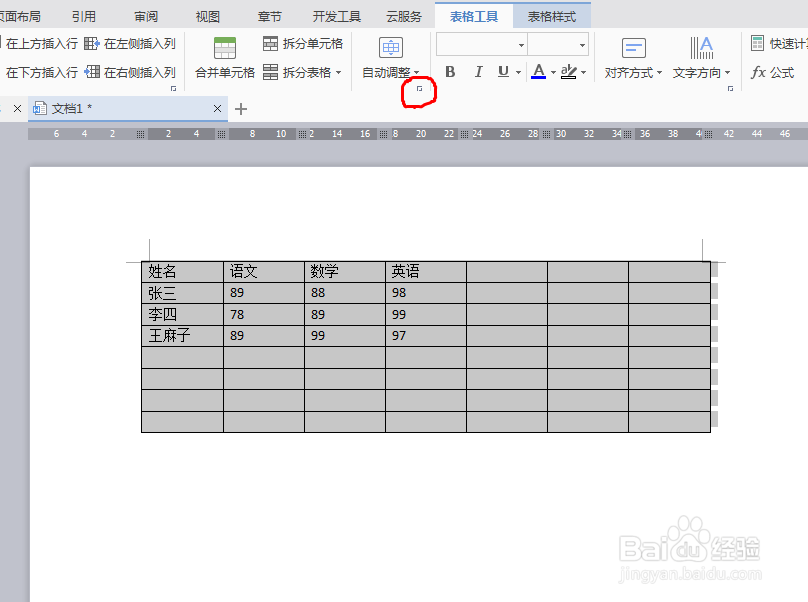
Task: Click the Split Table icon
Action: click(271, 72)
